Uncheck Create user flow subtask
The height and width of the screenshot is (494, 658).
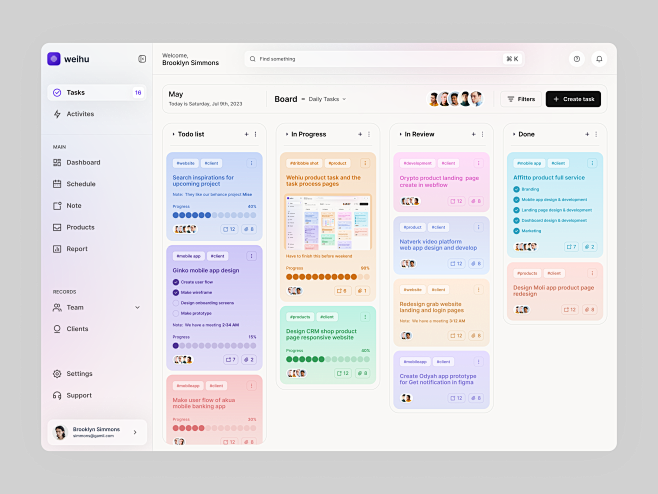[x=176, y=282]
